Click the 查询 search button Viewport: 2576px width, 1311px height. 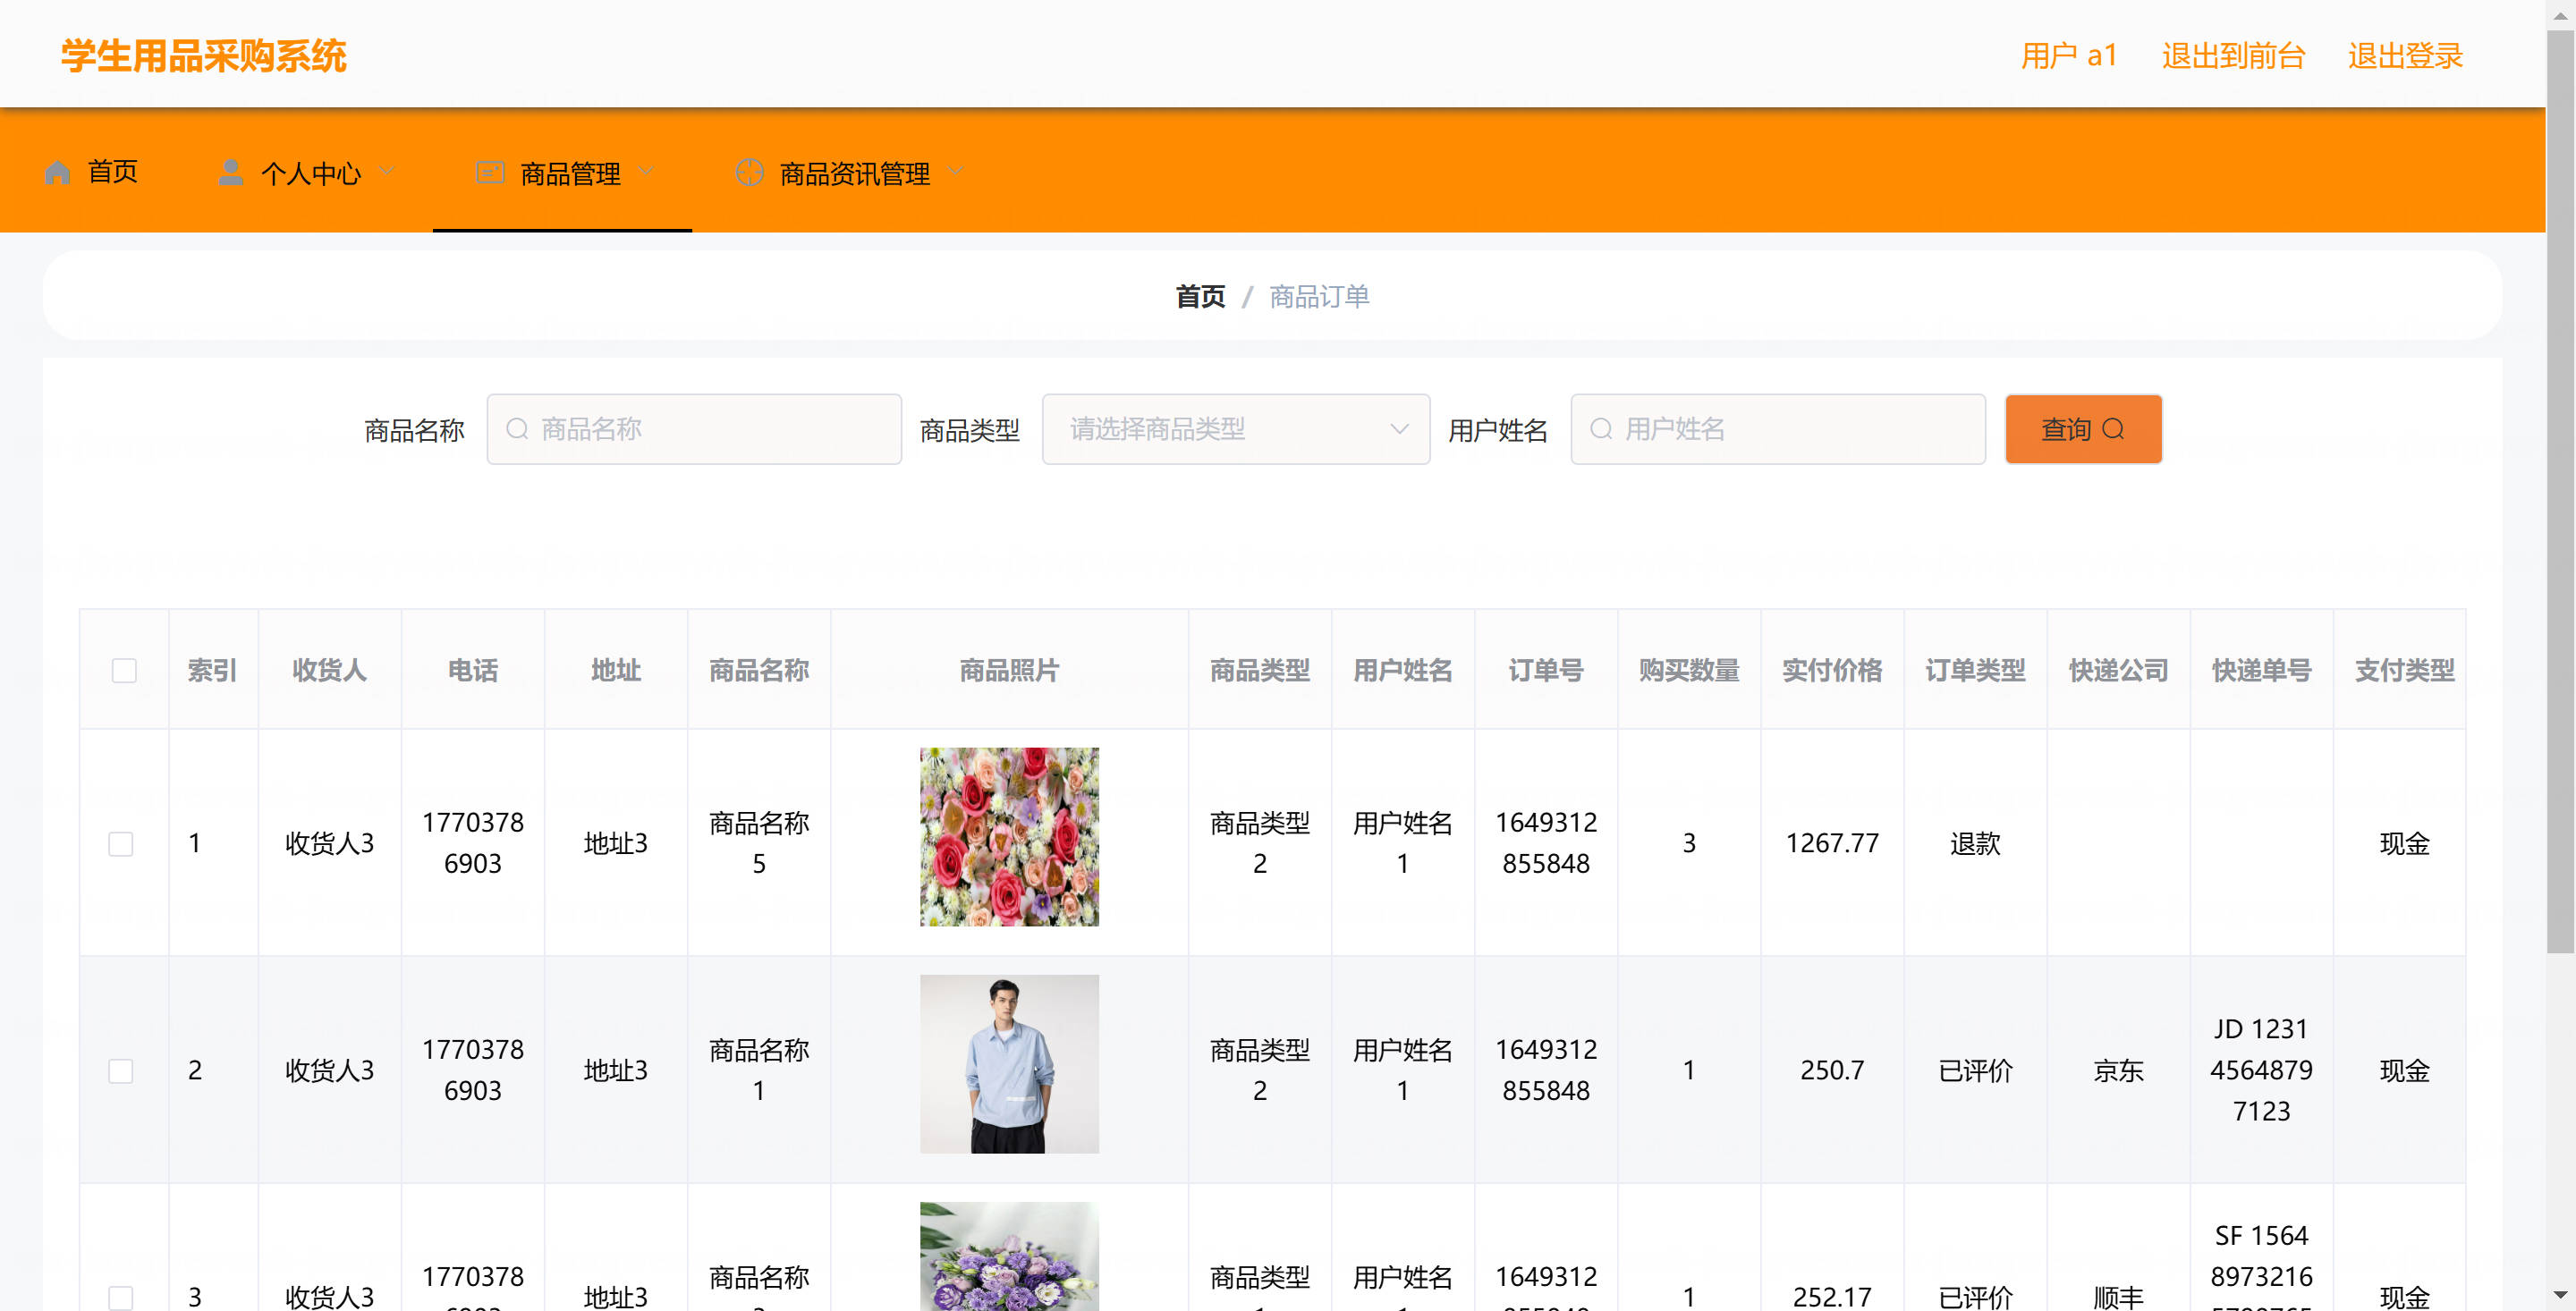point(2083,429)
